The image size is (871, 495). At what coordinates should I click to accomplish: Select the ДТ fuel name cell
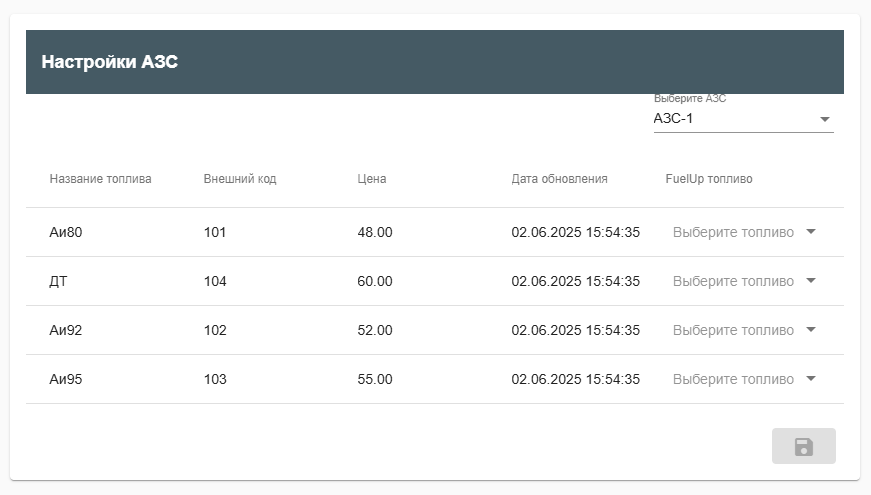tap(58, 281)
